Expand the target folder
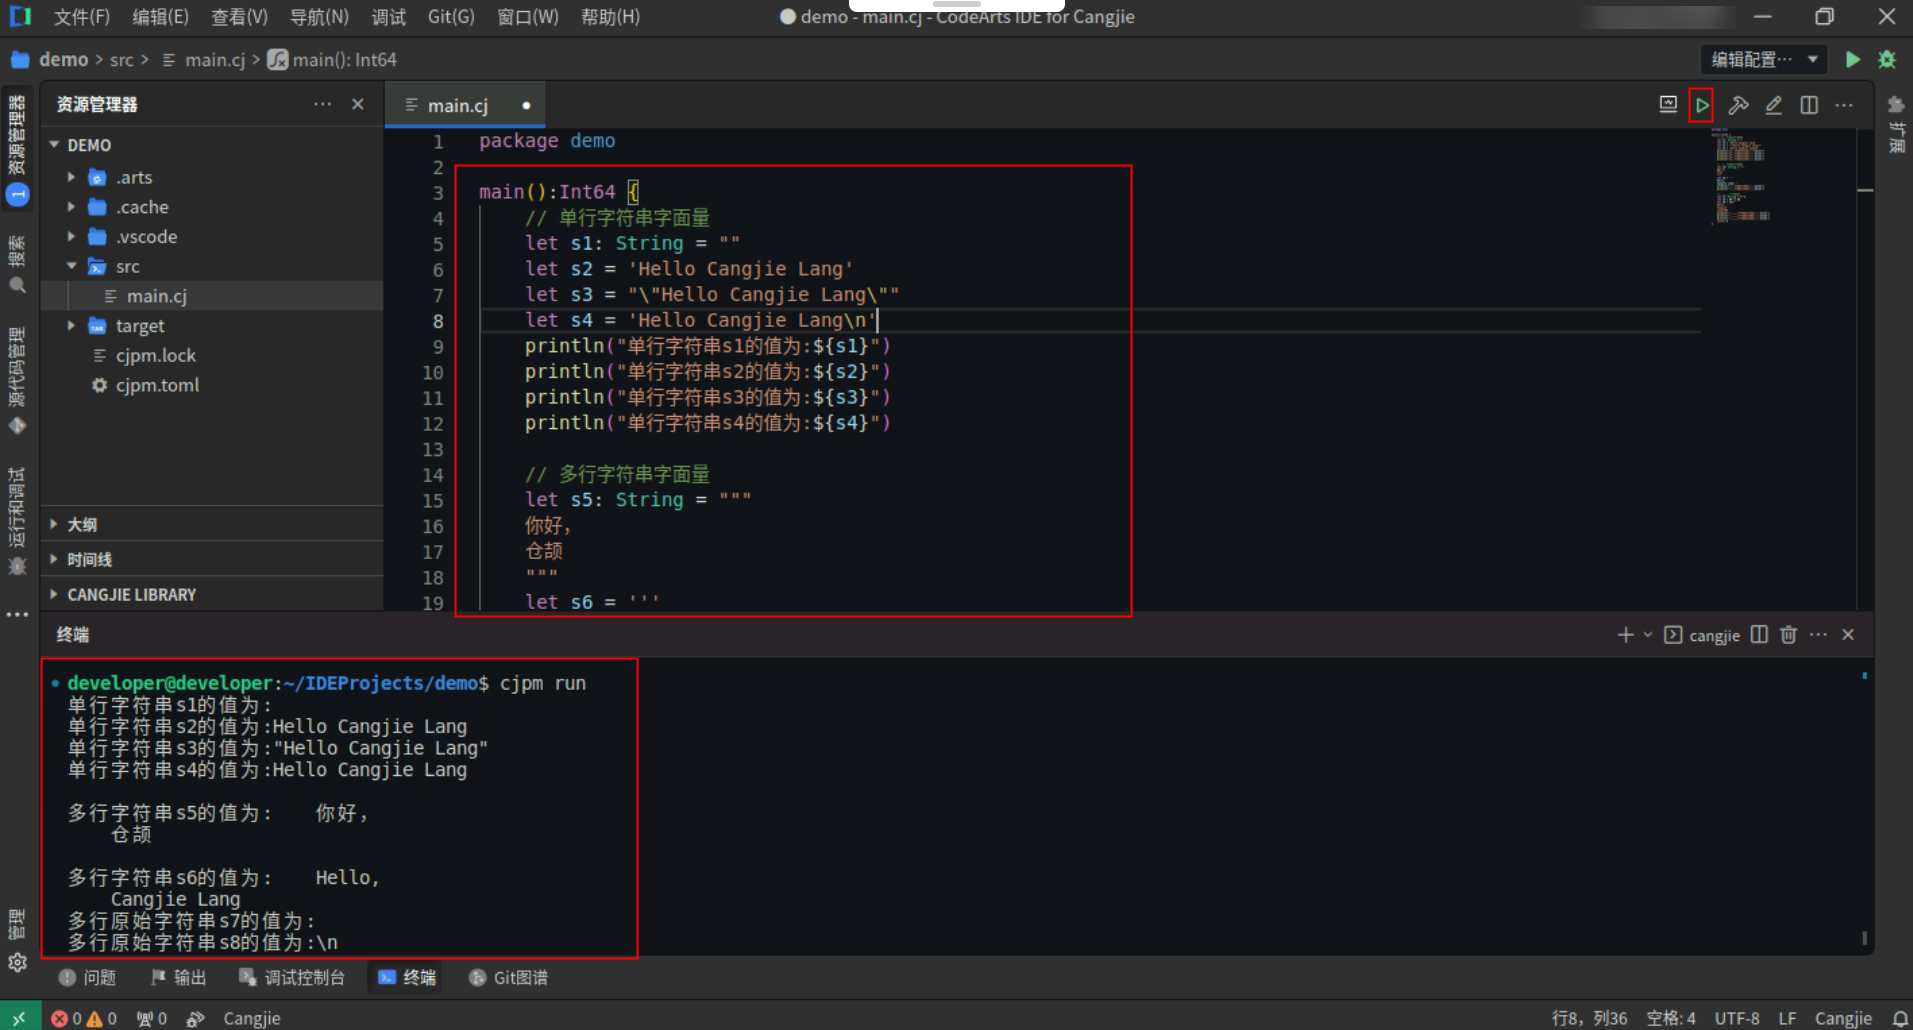Image resolution: width=1913 pixels, height=1030 pixels. coord(71,326)
